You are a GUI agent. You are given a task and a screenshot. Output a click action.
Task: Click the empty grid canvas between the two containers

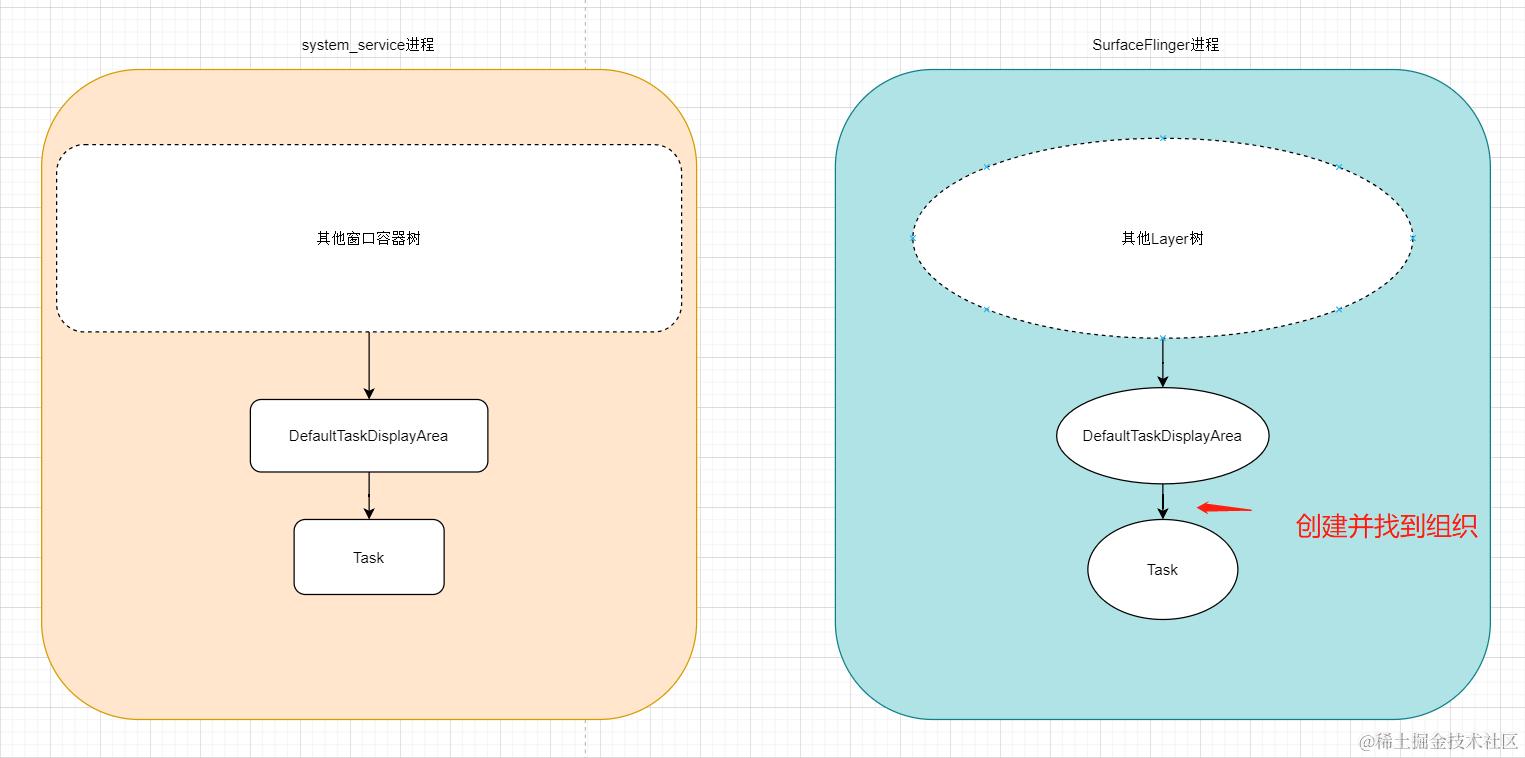(765, 400)
